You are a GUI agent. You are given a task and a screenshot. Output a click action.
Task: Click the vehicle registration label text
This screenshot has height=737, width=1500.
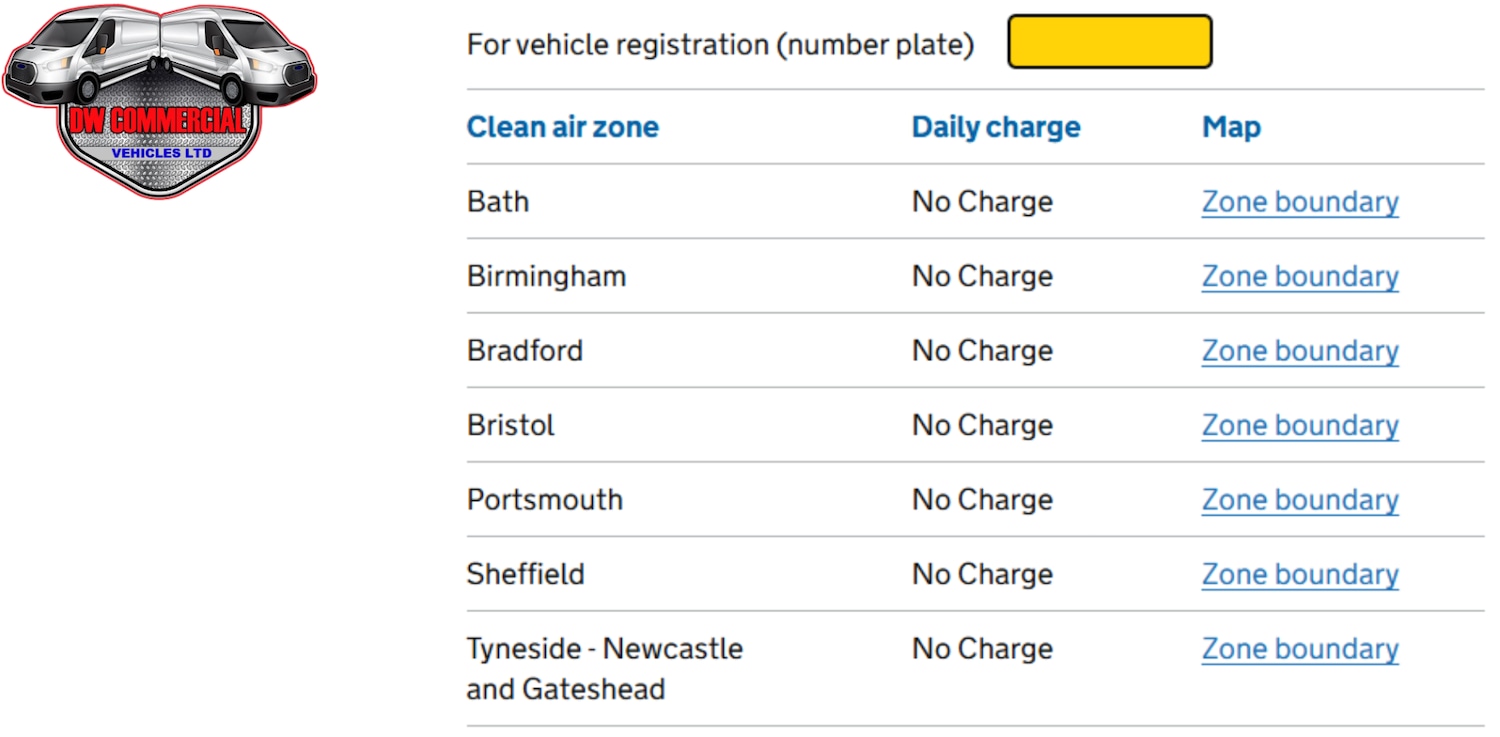tap(720, 45)
